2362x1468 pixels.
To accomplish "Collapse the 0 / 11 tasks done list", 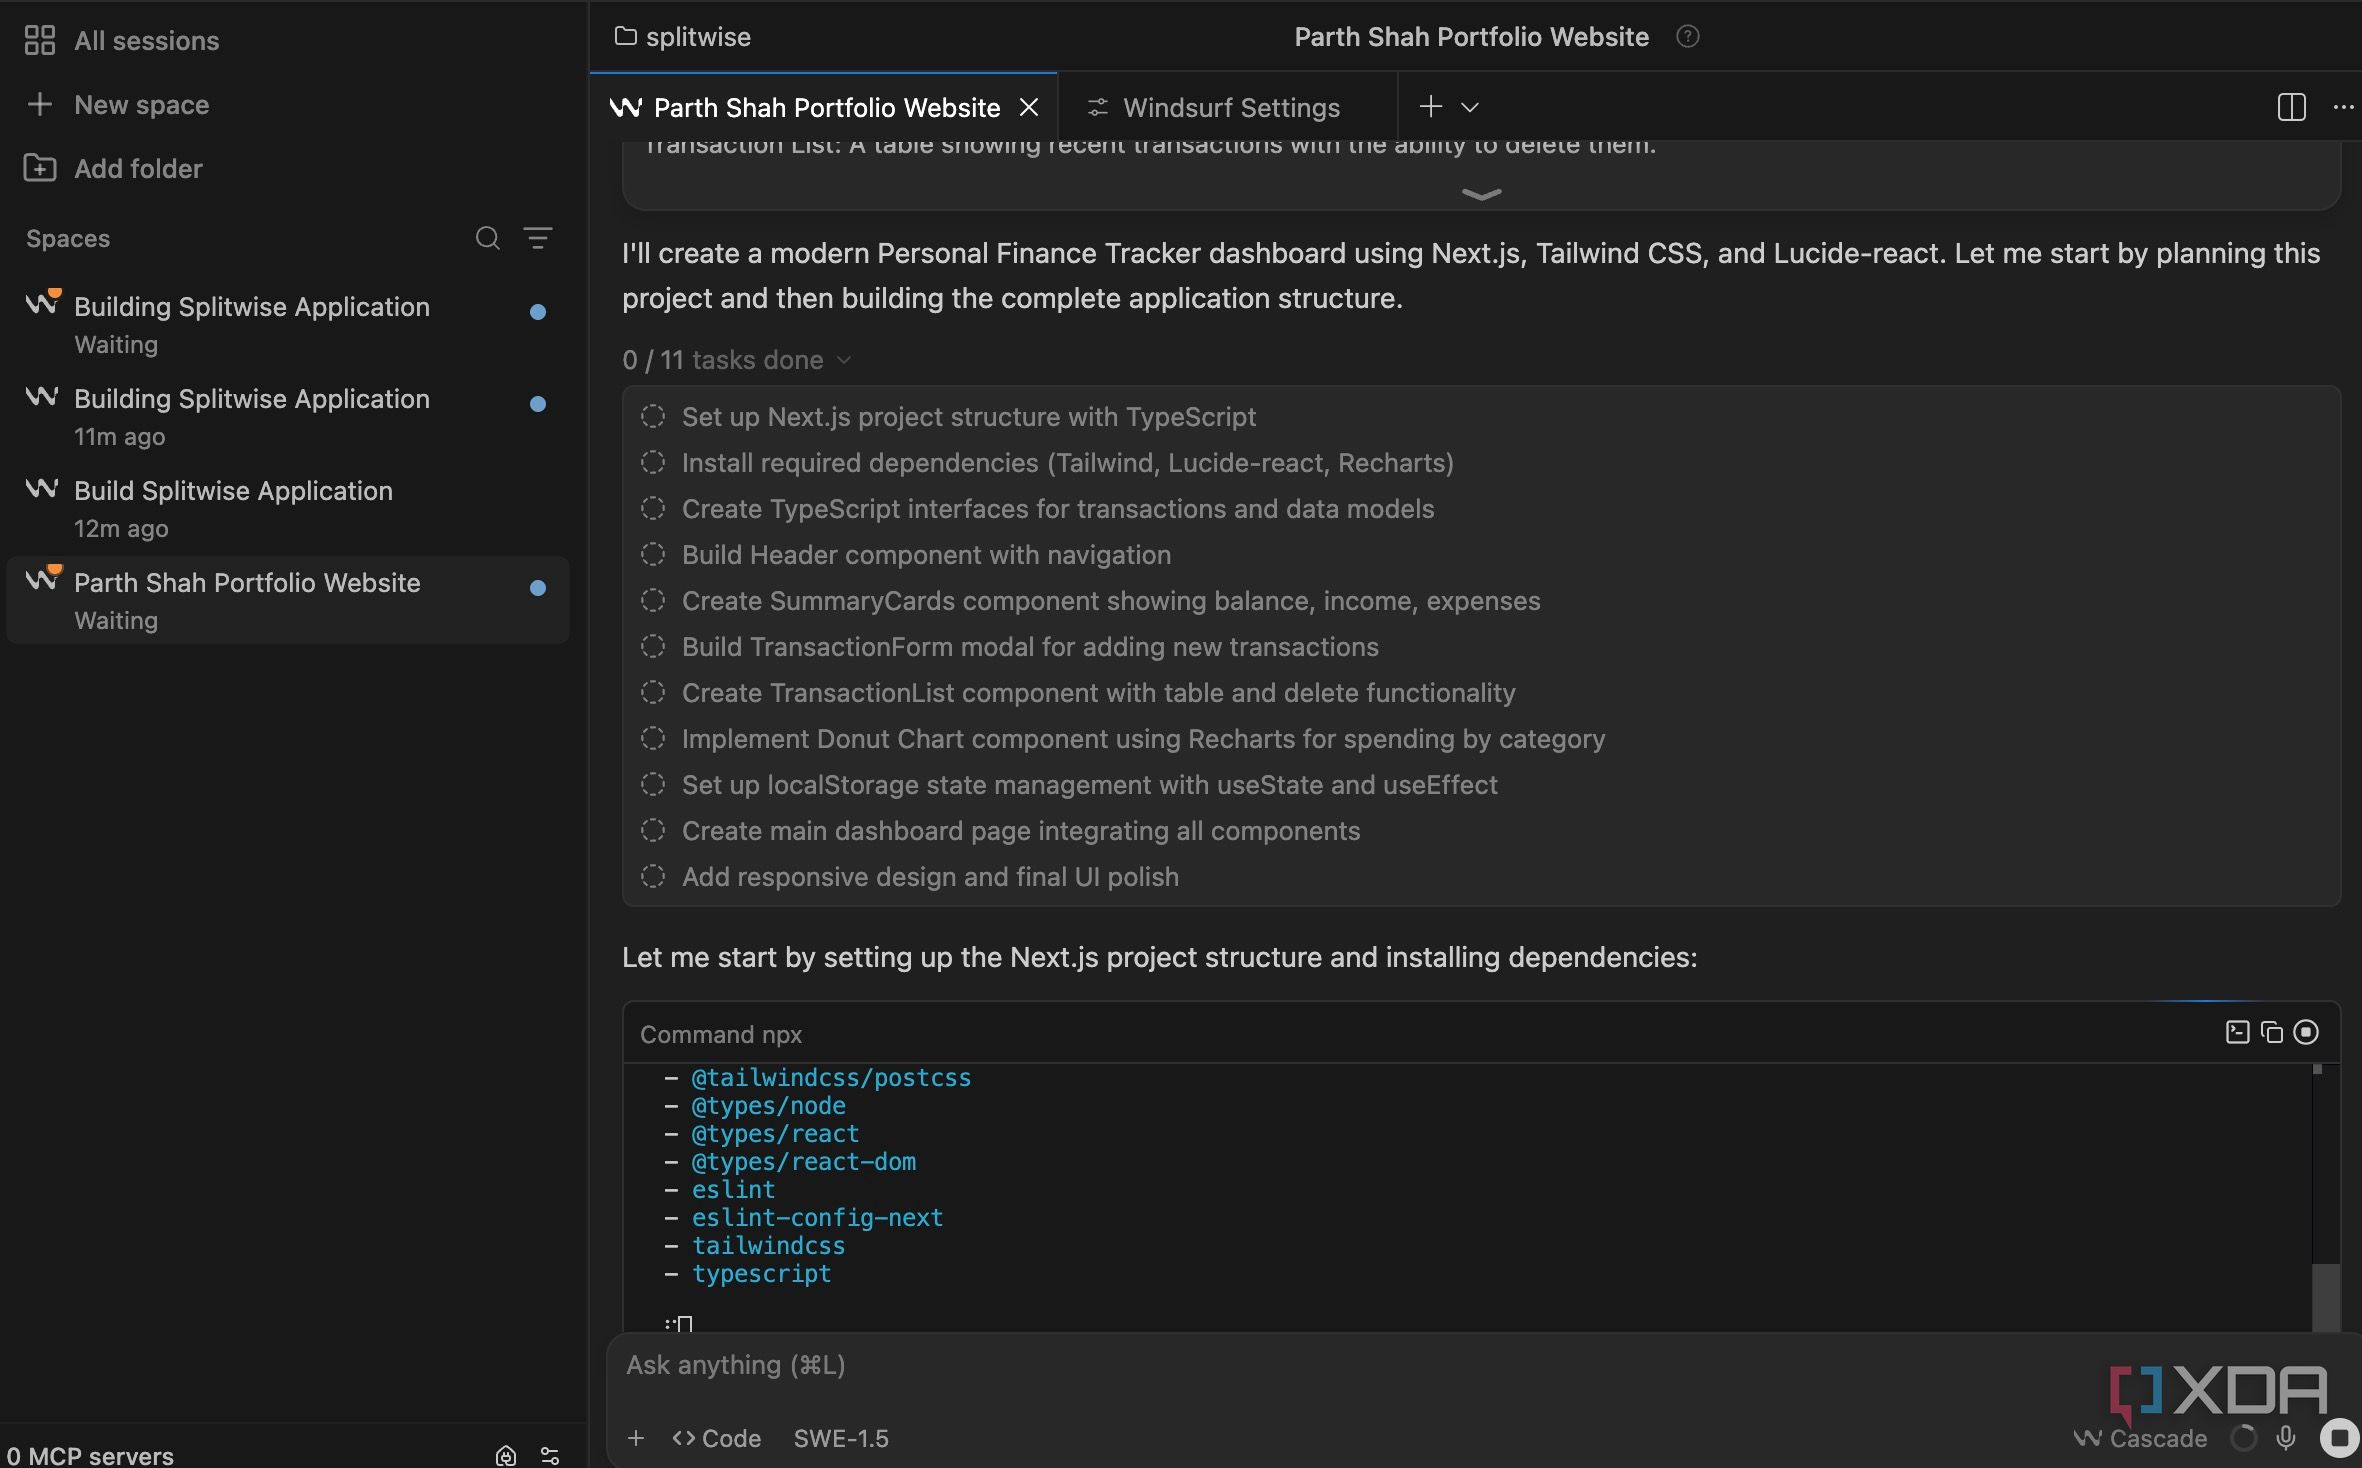I will pos(736,360).
